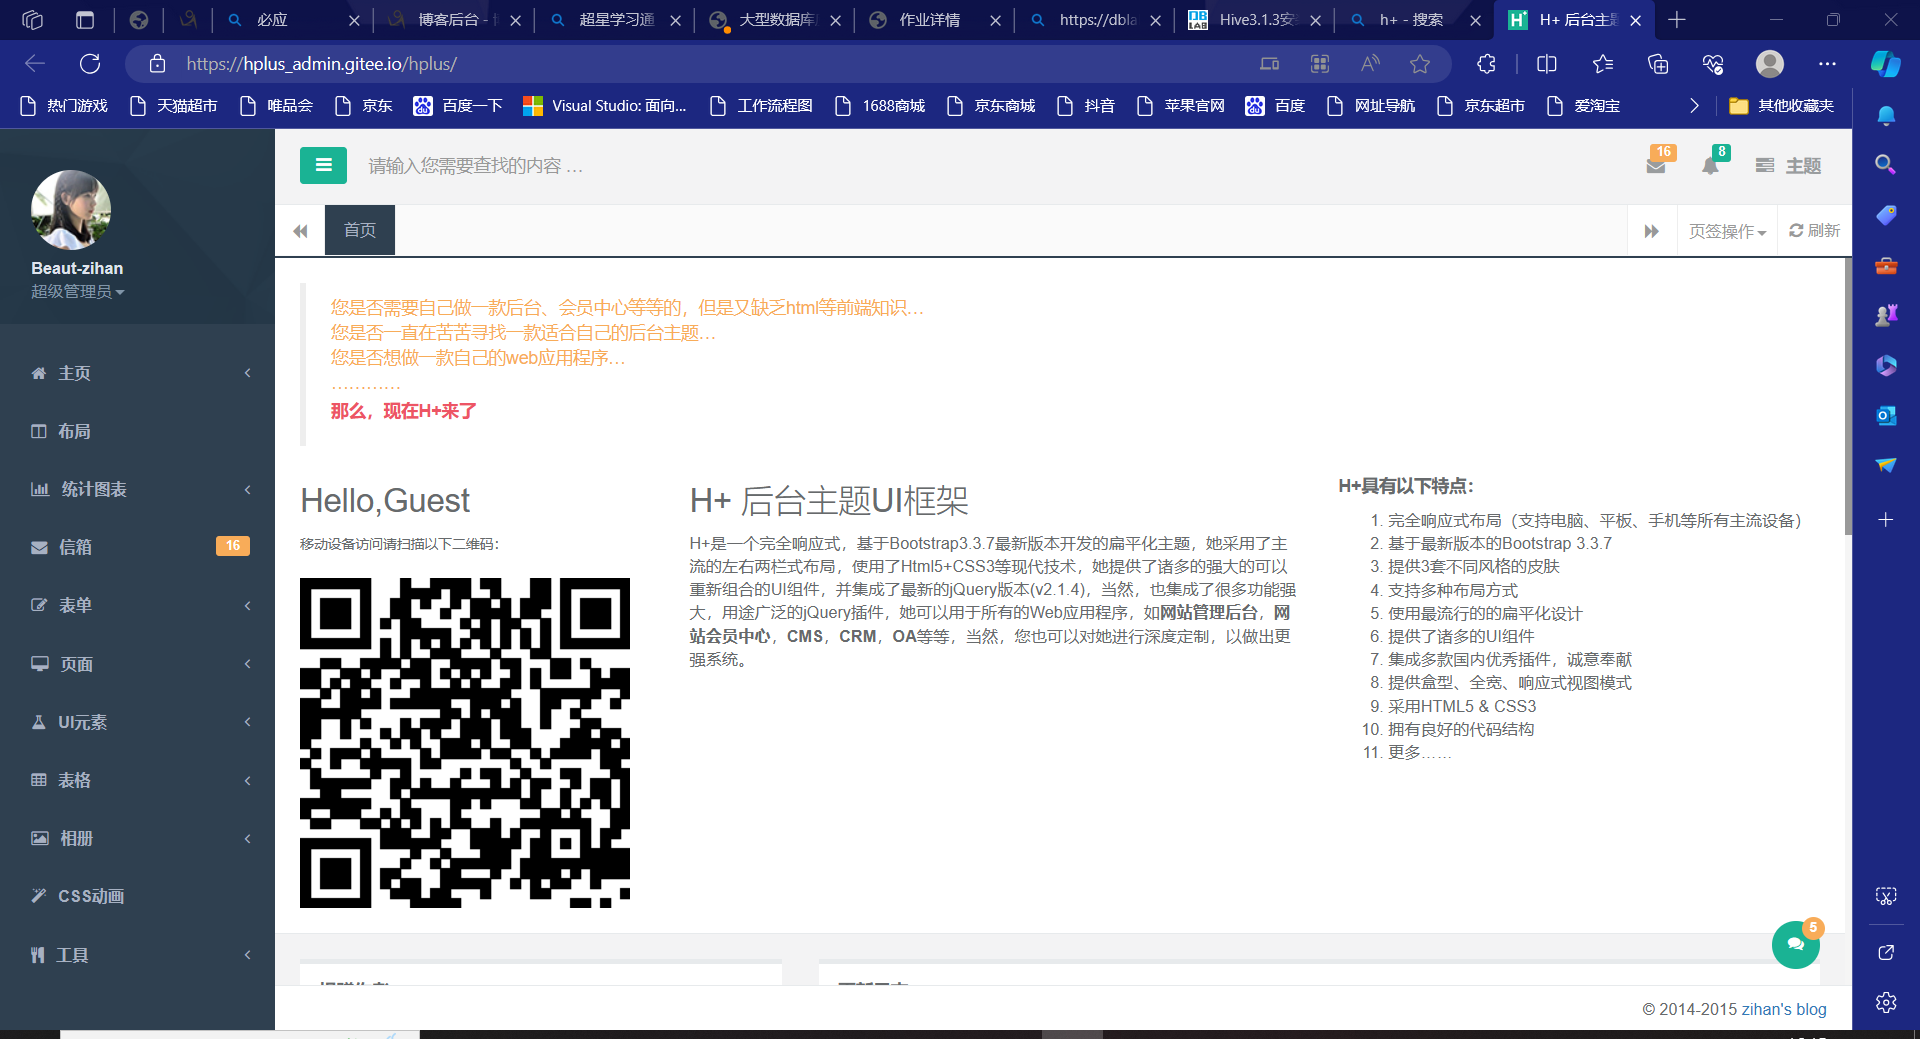Screen dimensions: 1920x1039
Task: Open the 超级管理员 user dropdown
Action: click(x=77, y=291)
